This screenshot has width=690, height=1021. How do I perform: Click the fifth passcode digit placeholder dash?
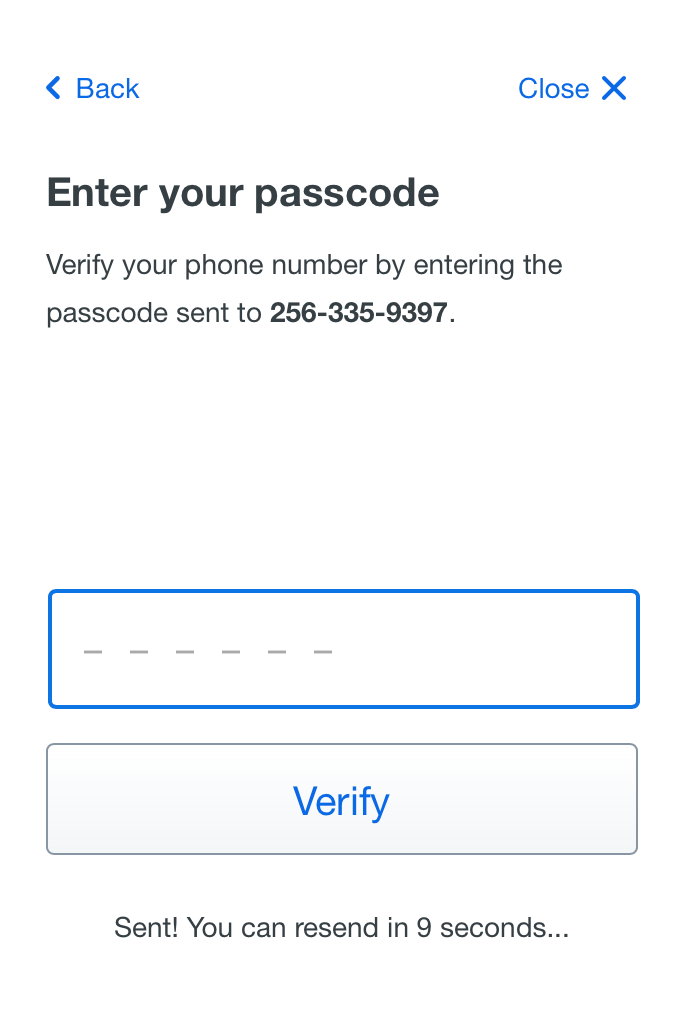[277, 652]
